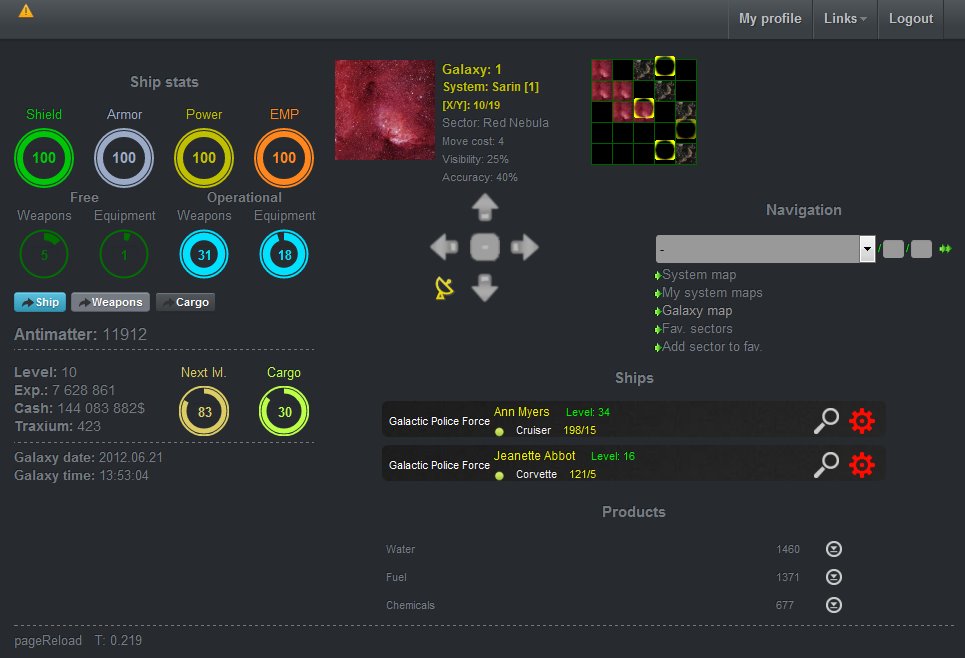Open the Links dropdown menu

coord(844,19)
